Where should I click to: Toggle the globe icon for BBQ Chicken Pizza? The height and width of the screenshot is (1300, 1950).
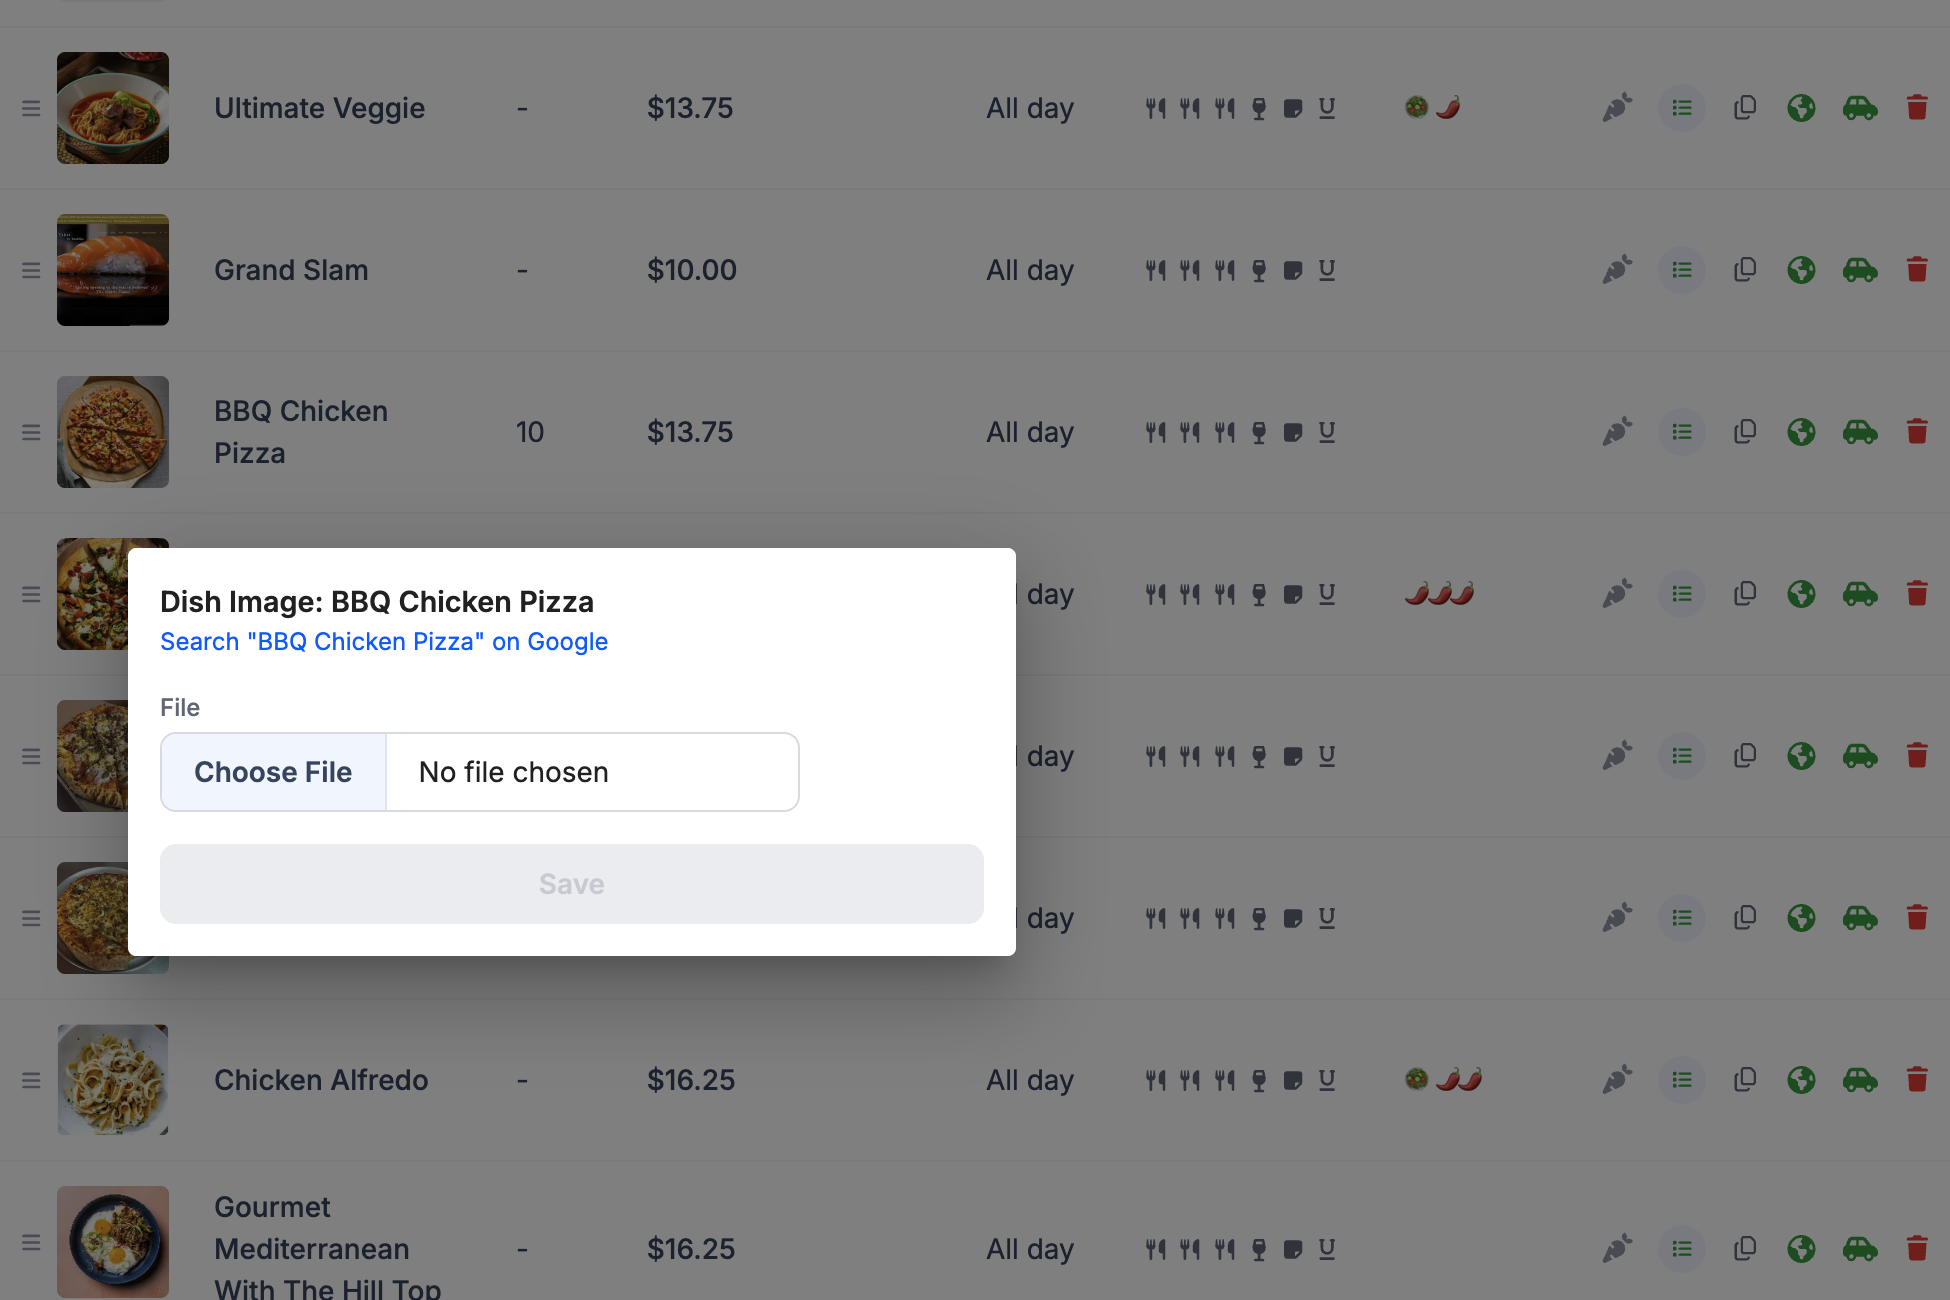1801,432
